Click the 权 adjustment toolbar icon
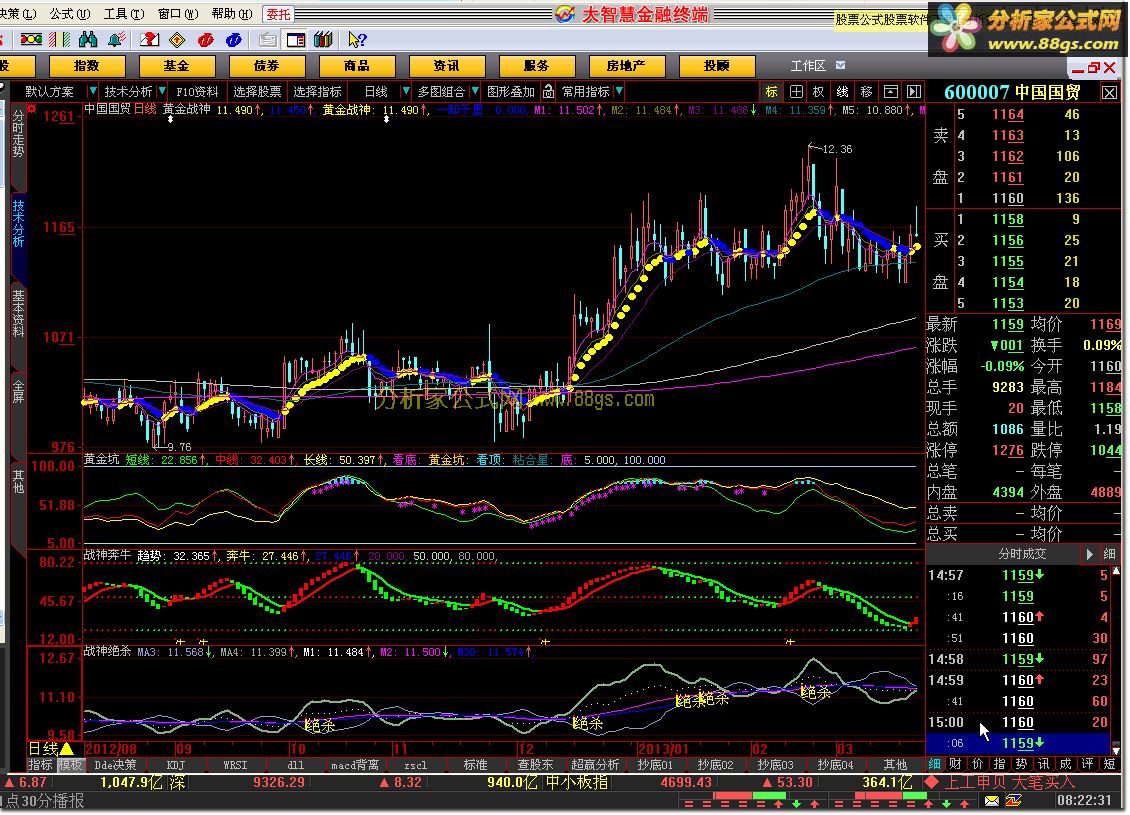This screenshot has width=1130, height=815. (819, 92)
